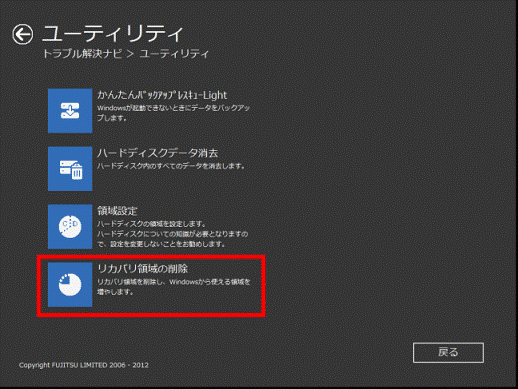Click description 'Windowsが起動できないときにデータをバックアップします'
This screenshot has height=389, width=518.
173,113
